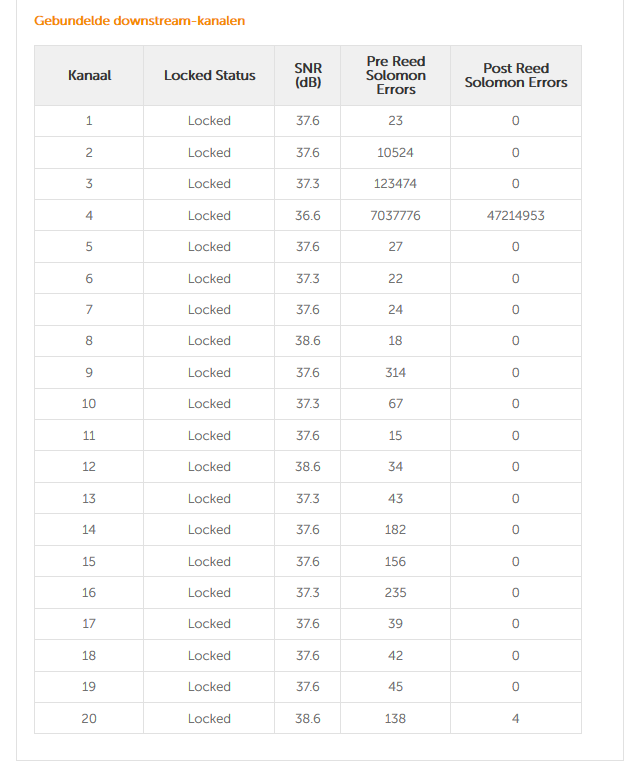Click the SNR value 36.6
Image resolution: width=637 pixels, height=764 pixels.
tap(307, 215)
